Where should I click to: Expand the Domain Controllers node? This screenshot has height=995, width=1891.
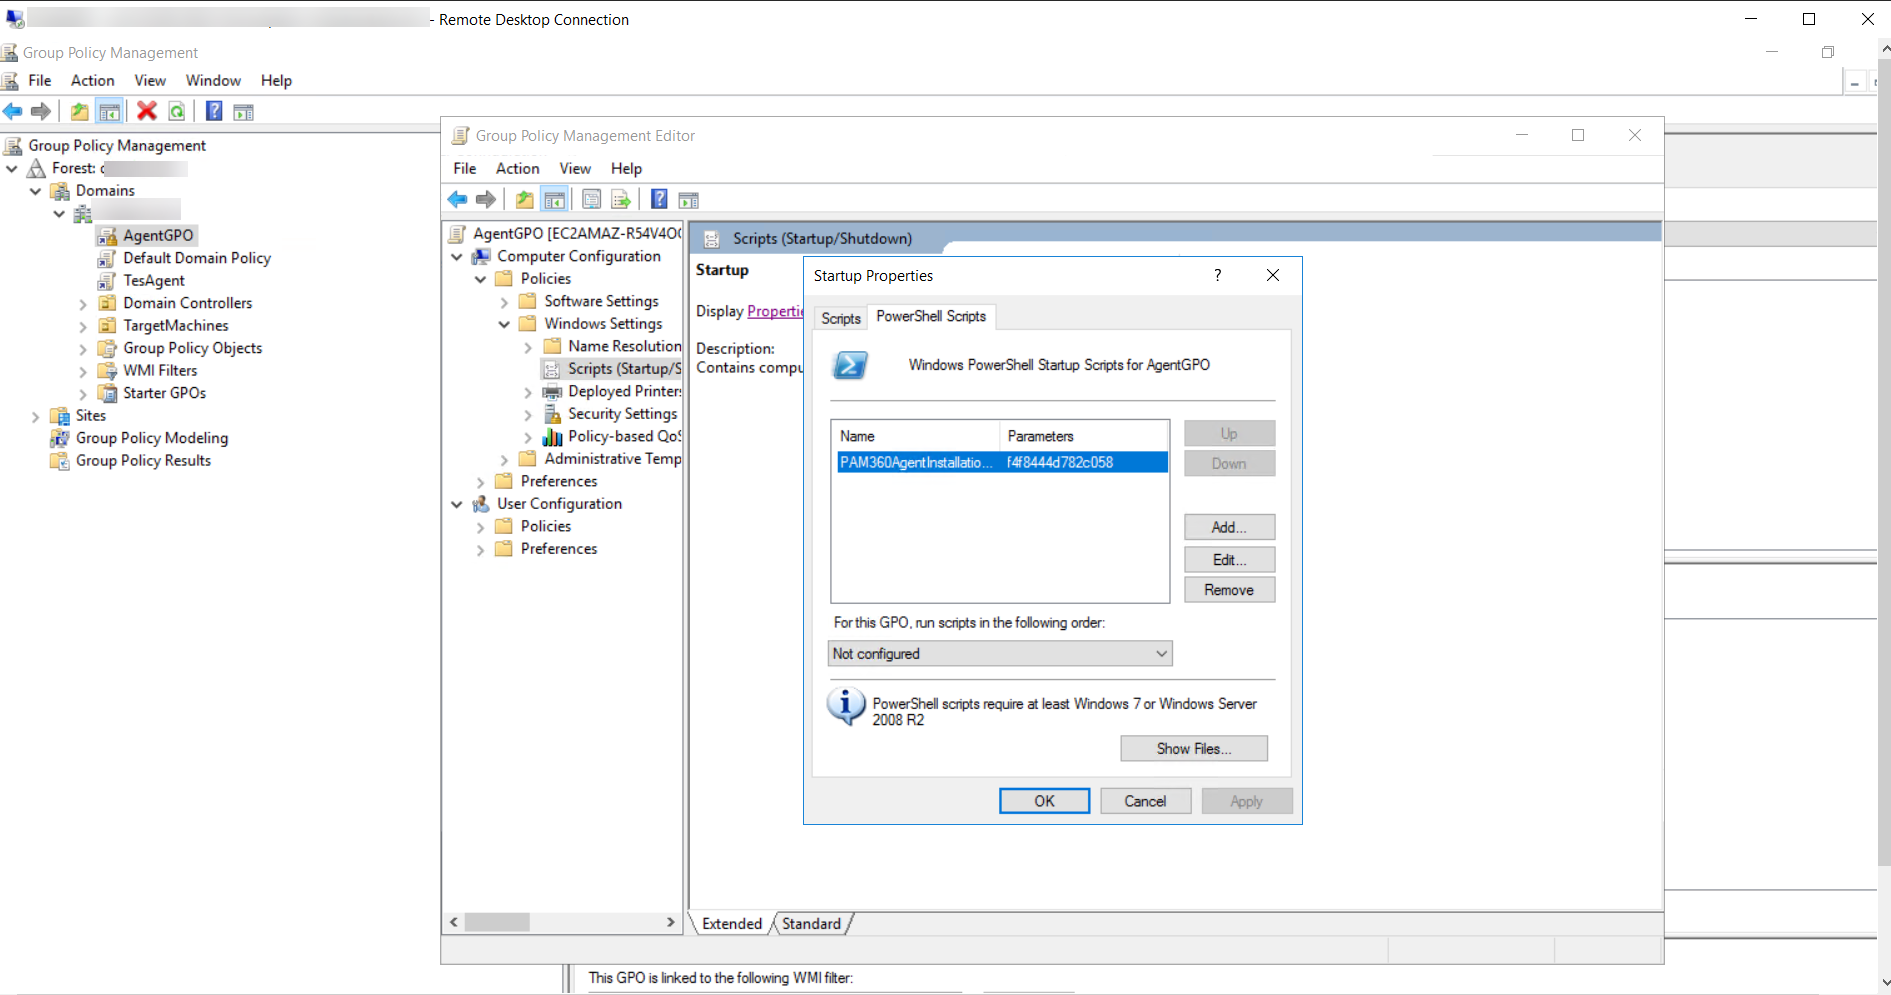tap(83, 303)
